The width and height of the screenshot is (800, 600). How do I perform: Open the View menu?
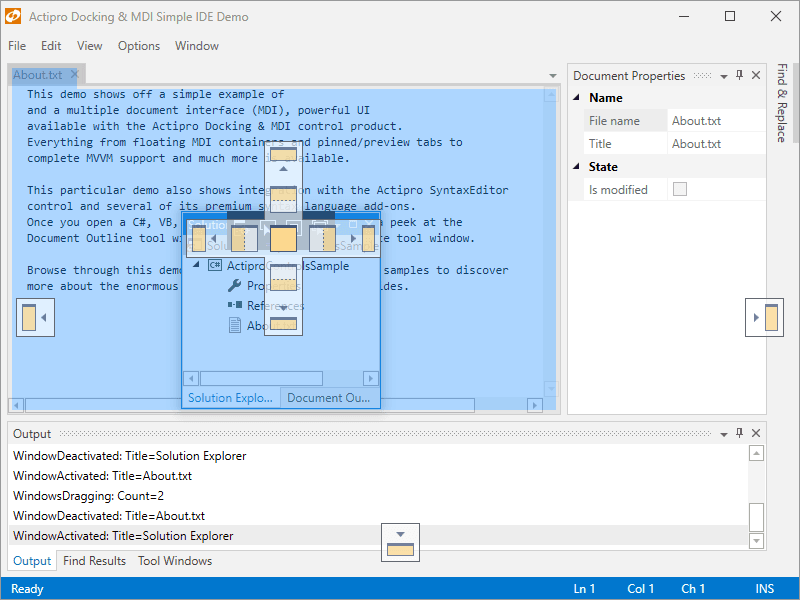coord(89,45)
